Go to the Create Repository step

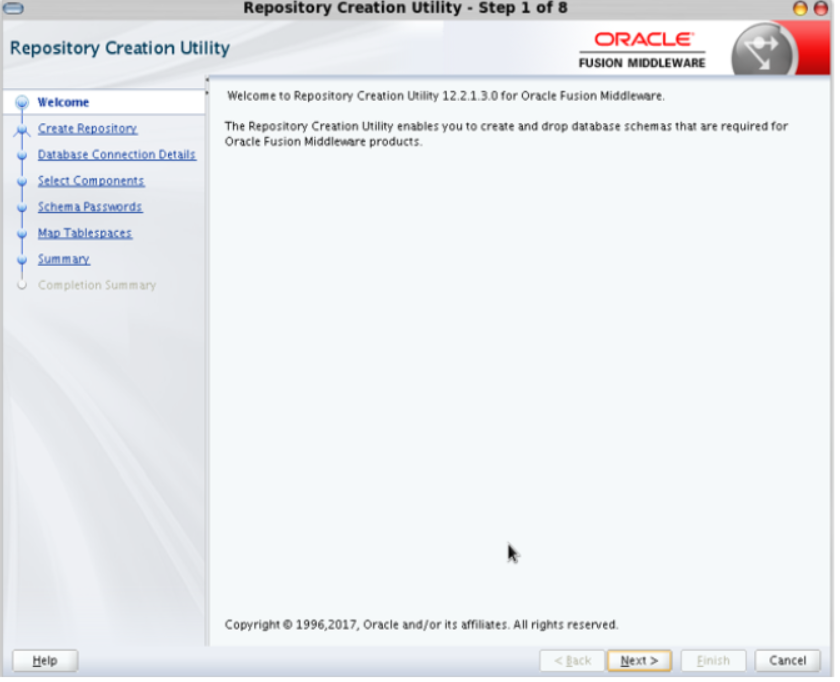click(x=87, y=129)
